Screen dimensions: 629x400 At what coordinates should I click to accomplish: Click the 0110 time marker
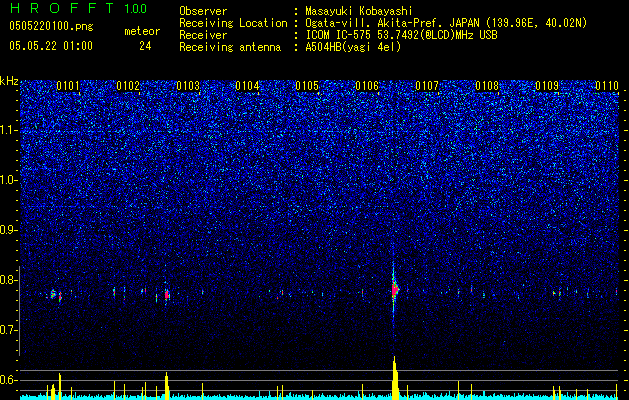coord(607,86)
